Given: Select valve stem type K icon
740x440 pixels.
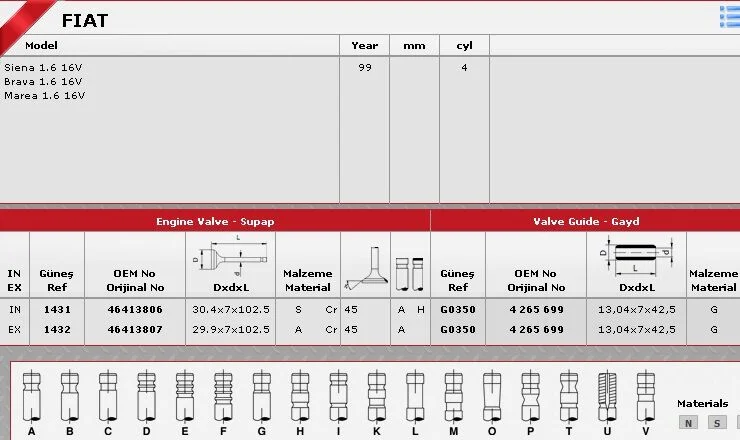Looking at the screenshot, I should 376,396.
